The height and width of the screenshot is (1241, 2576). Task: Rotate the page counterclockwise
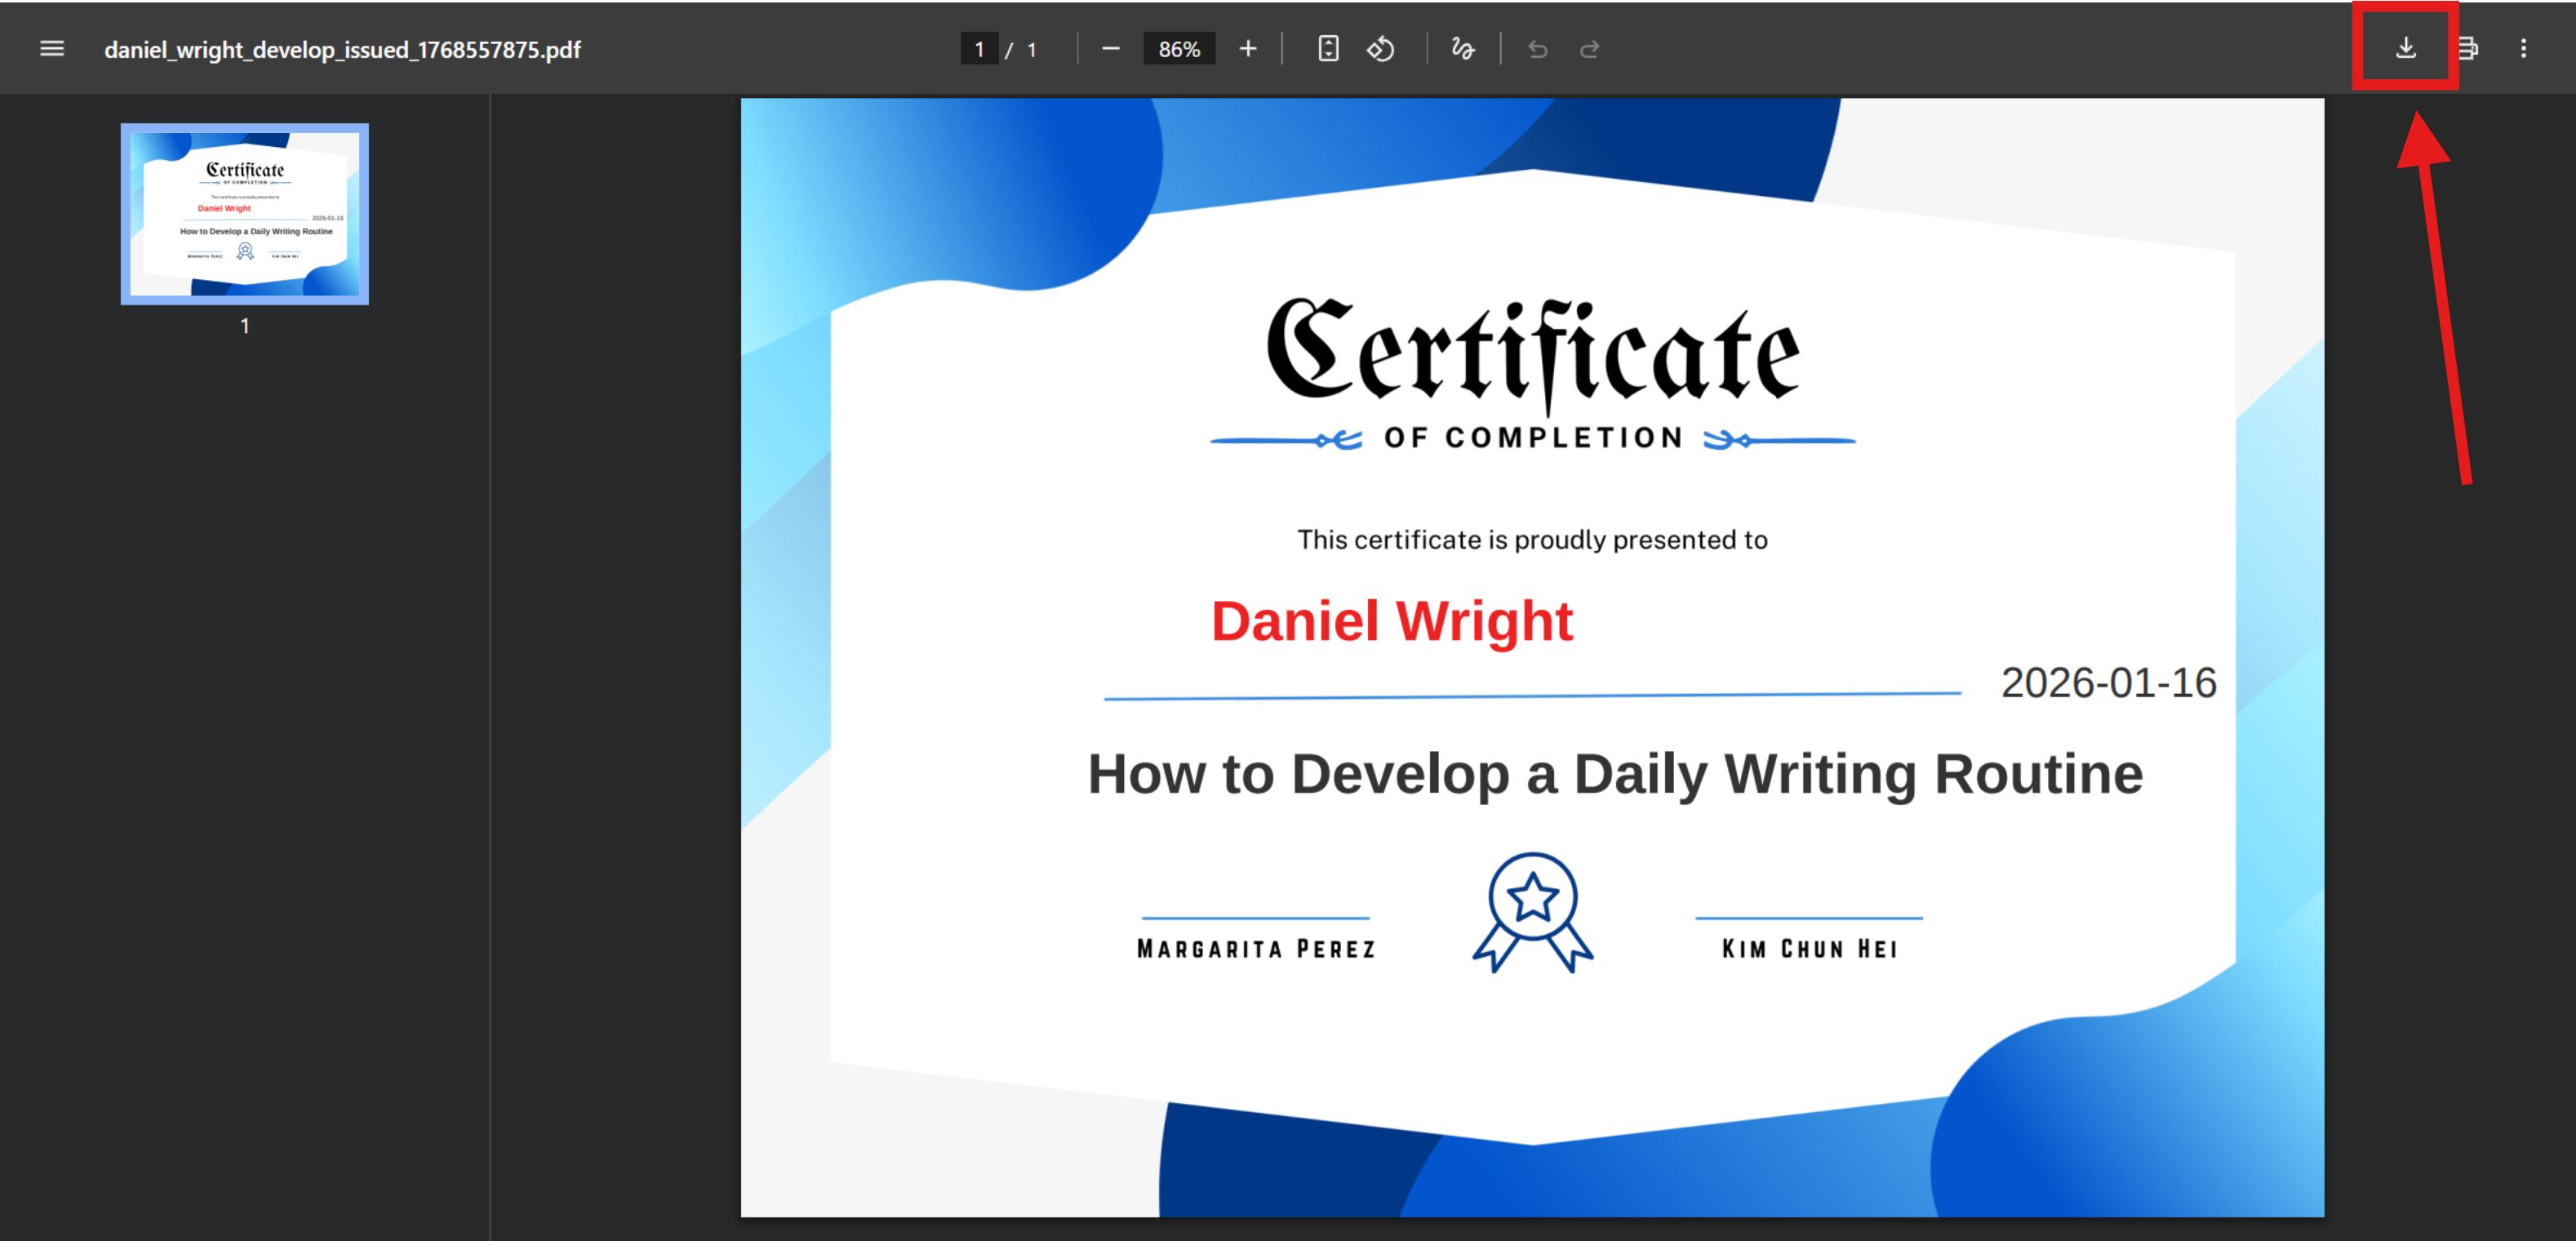pyautogui.click(x=1381, y=49)
